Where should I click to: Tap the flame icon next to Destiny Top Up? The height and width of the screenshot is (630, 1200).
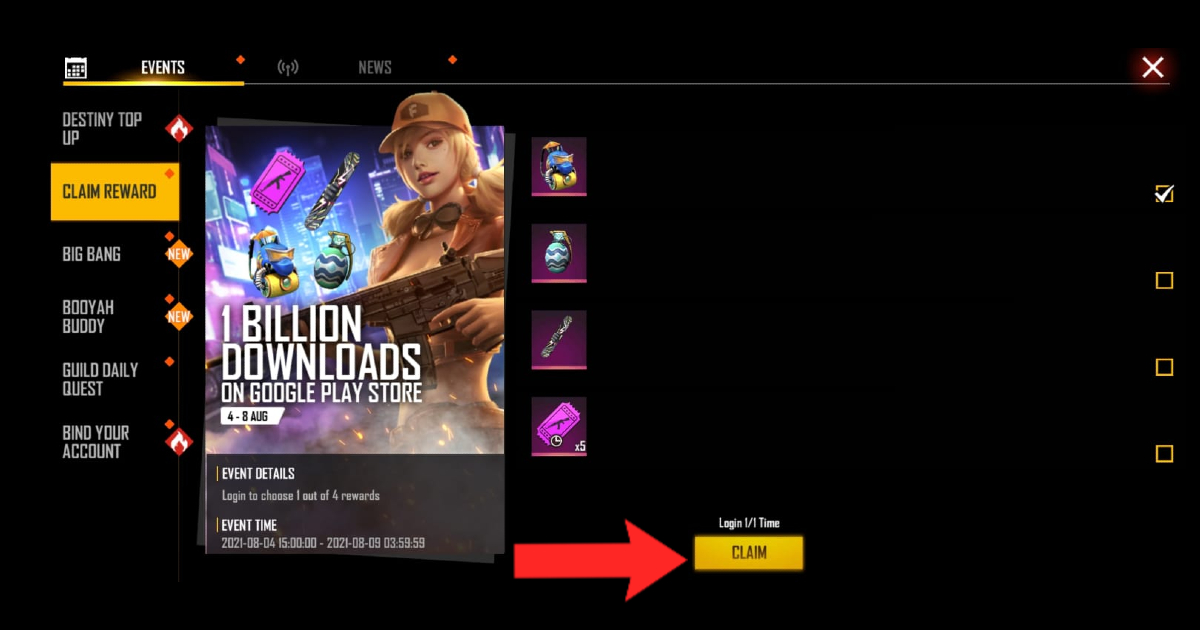(179, 128)
